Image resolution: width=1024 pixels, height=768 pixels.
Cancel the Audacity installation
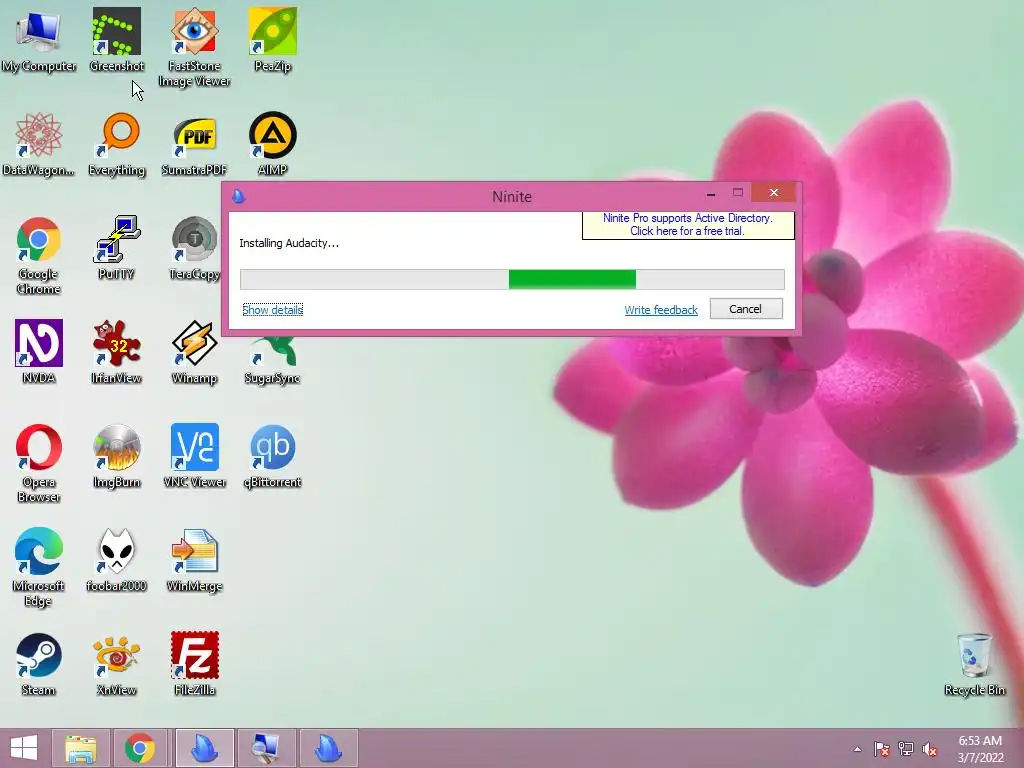click(x=746, y=309)
